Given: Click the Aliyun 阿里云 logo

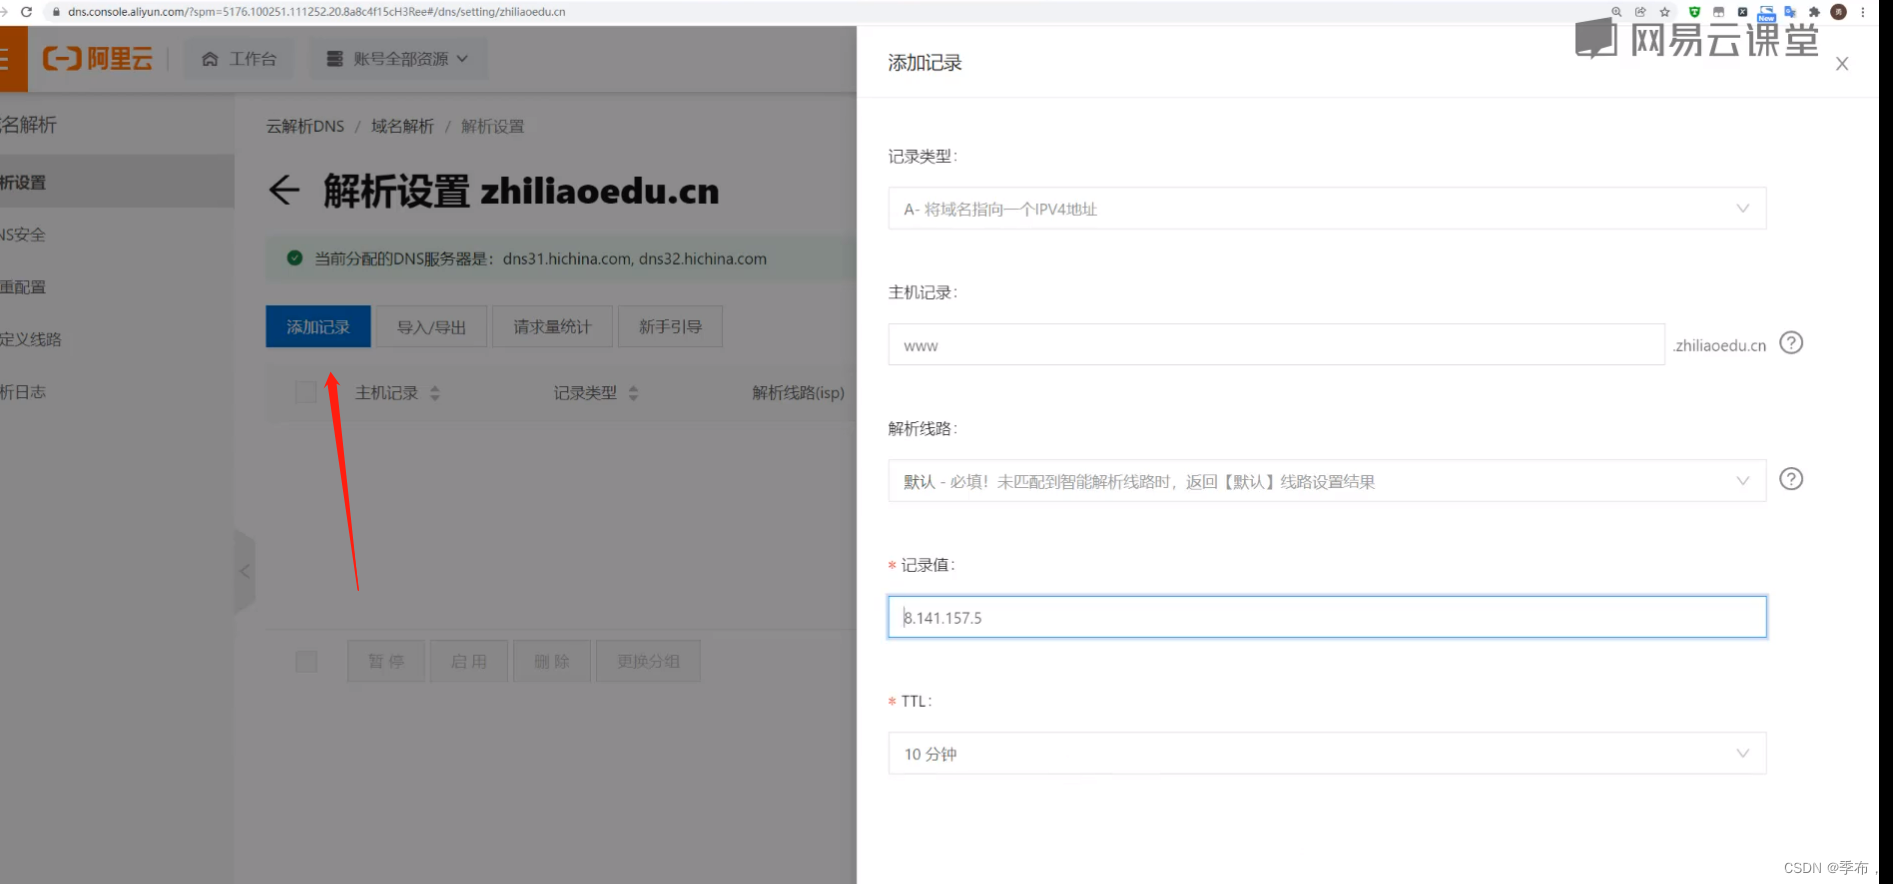Looking at the screenshot, I should point(97,59).
